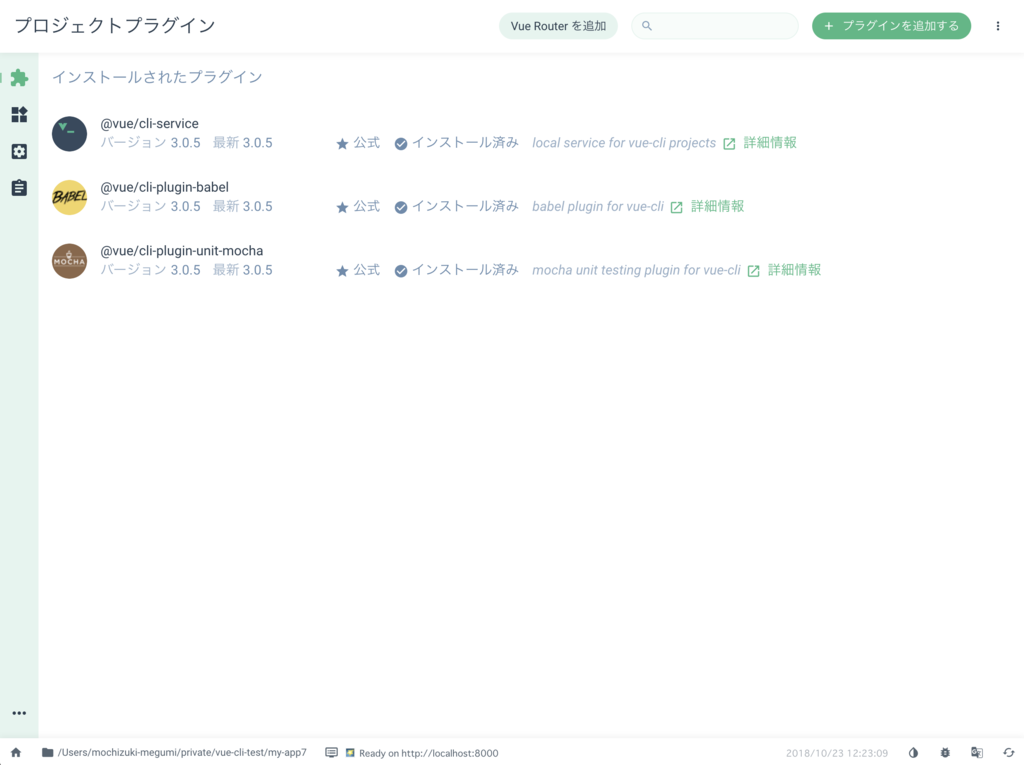Open 詳細情報 link for cli-plugin-unit-mocha
The width and height of the screenshot is (1024, 765).
(x=794, y=270)
